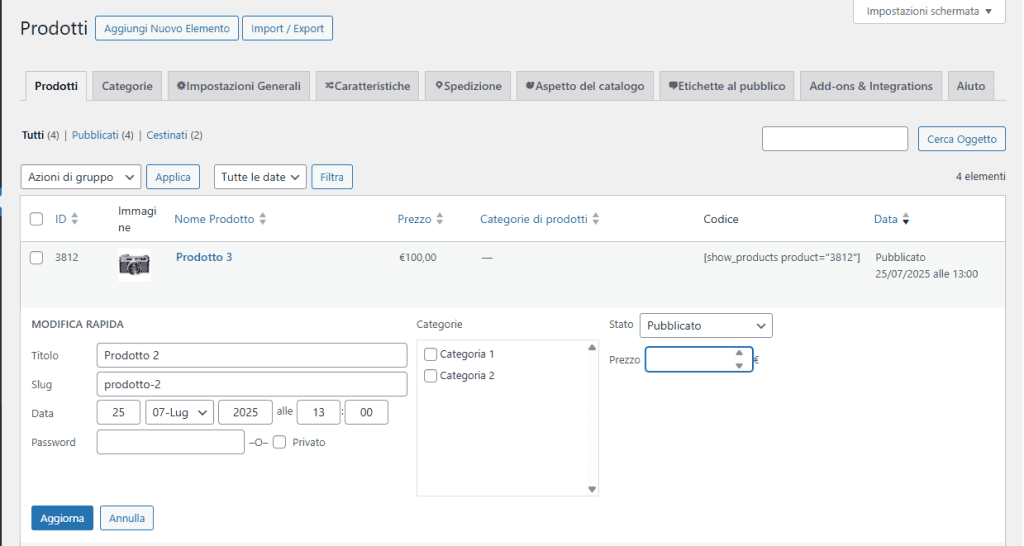This screenshot has height=546, width=1024.
Task: Click the Filtra button
Action: click(x=332, y=177)
